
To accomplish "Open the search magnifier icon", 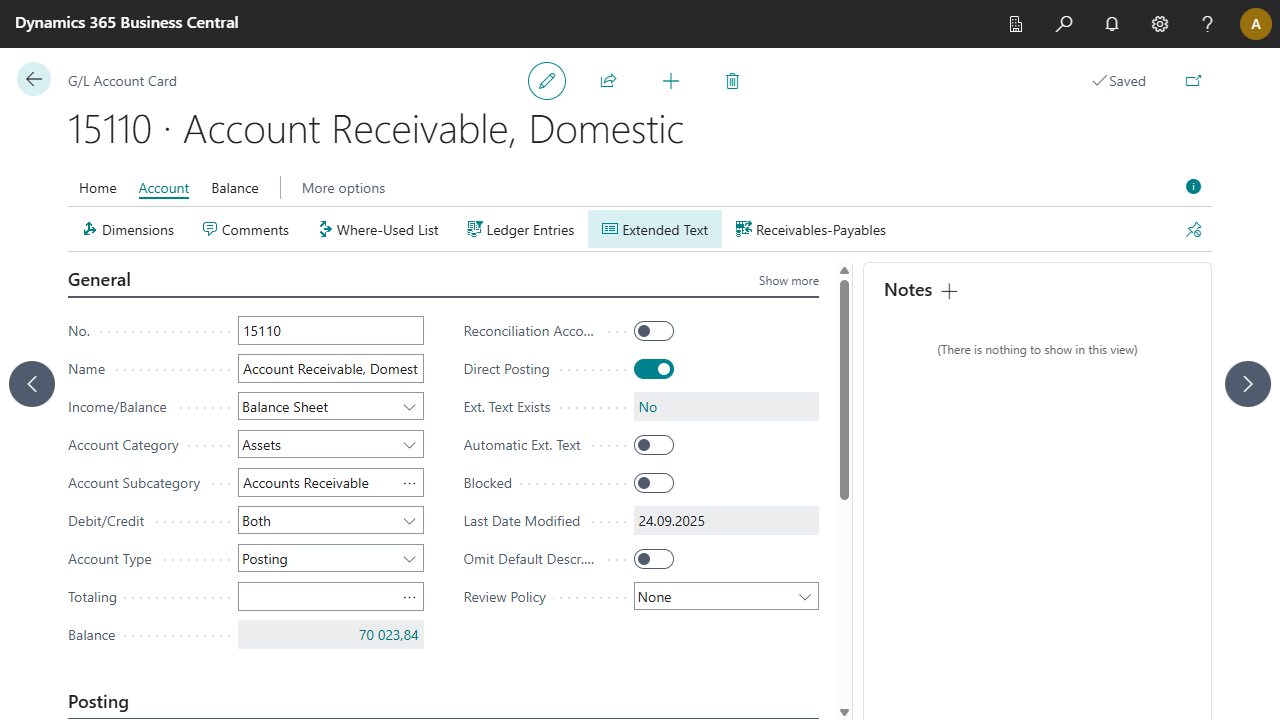I will coord(1064,24).
